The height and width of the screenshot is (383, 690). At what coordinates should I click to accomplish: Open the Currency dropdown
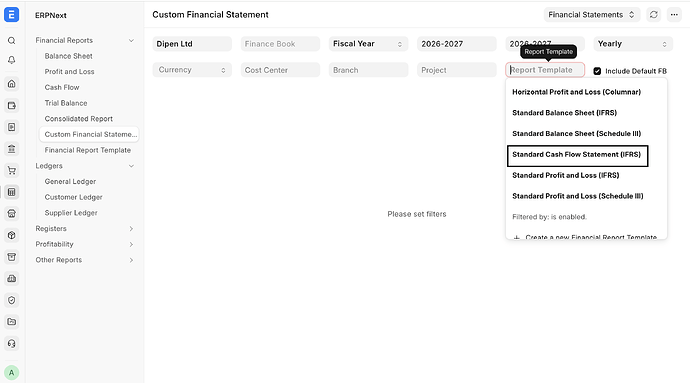point(192,70)
